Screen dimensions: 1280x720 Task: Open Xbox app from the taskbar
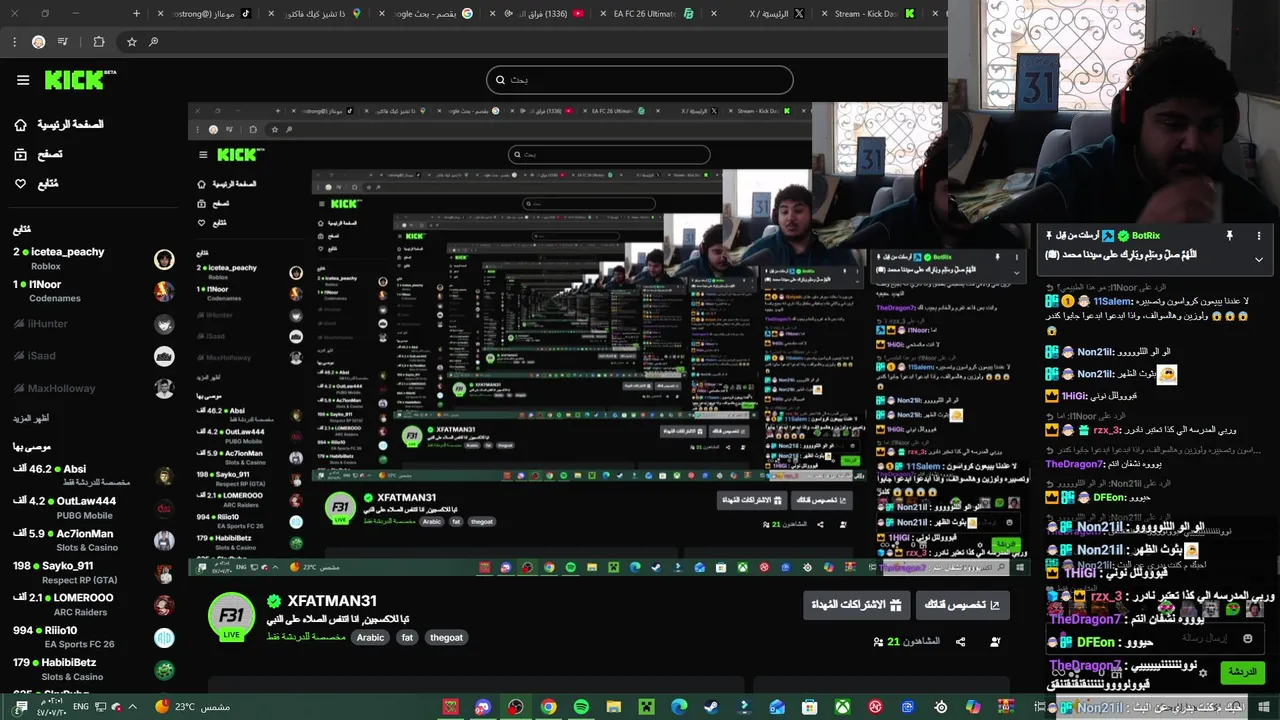pyautogui.click(x=842, y=707)
